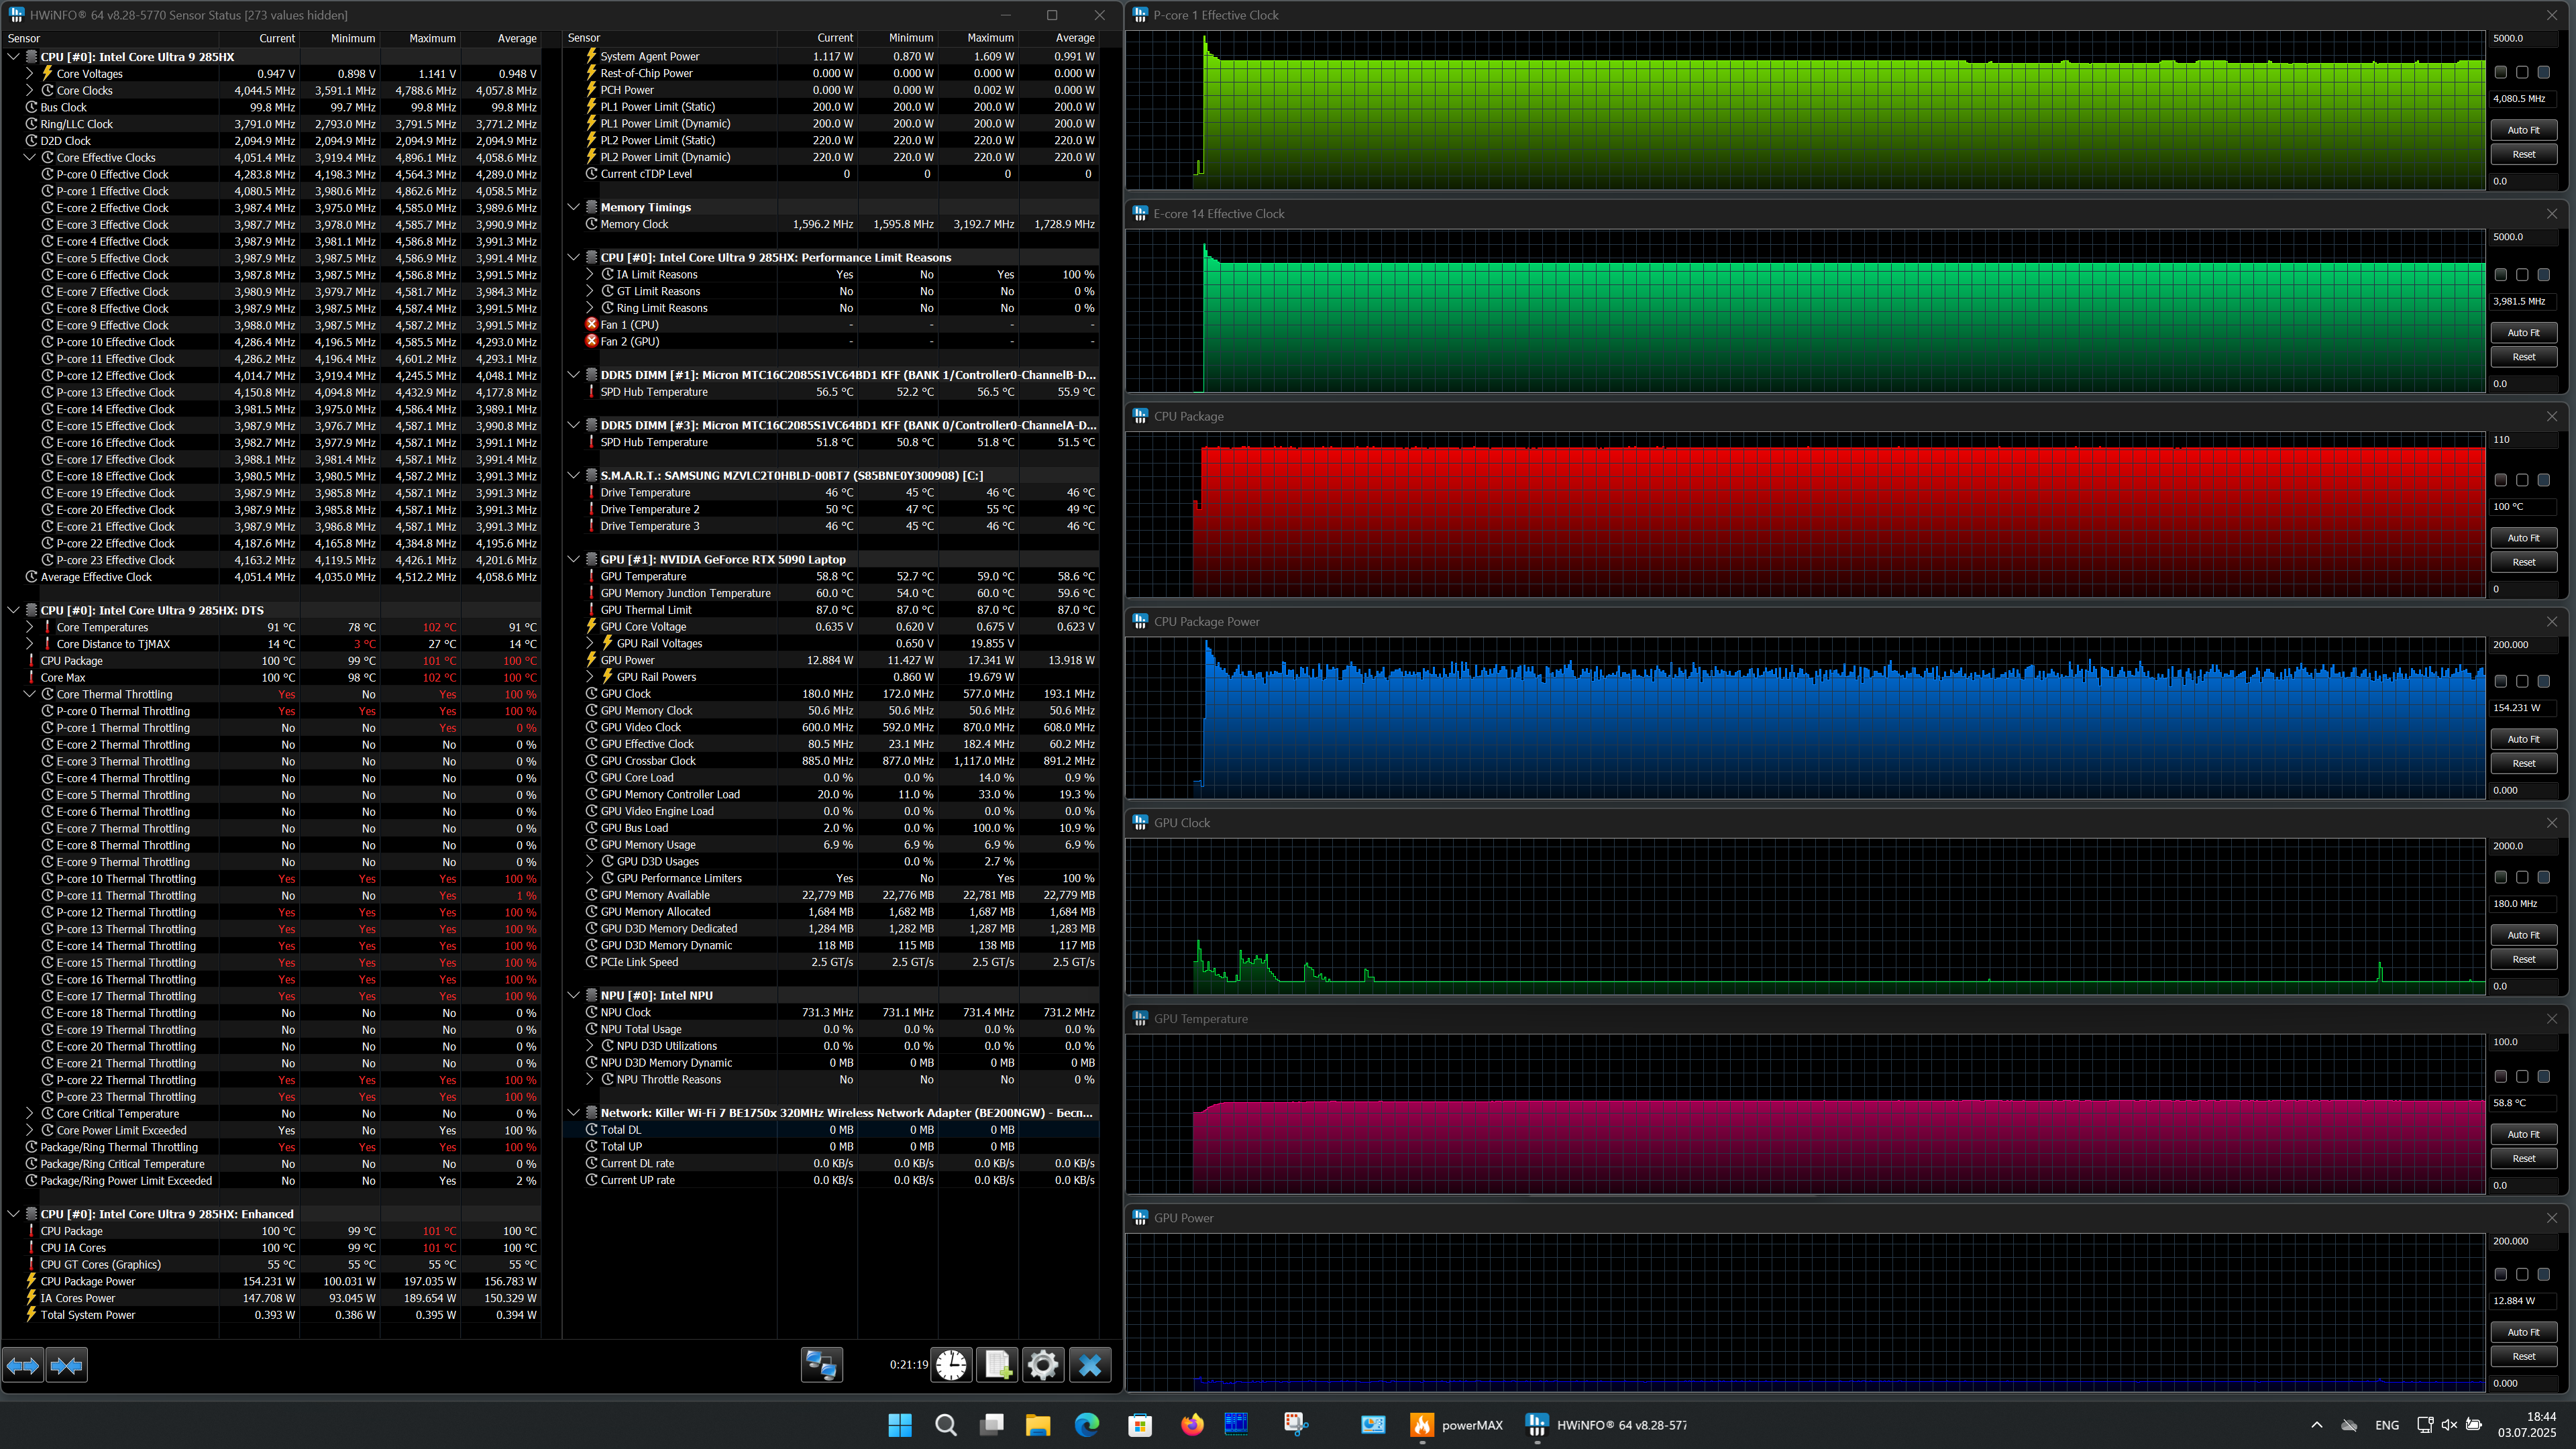Viewport: 2576px width, 1449px height.
Task: Click the middle color square on the GPU Temperature graph
Action: click(x=2522, y=1076)
